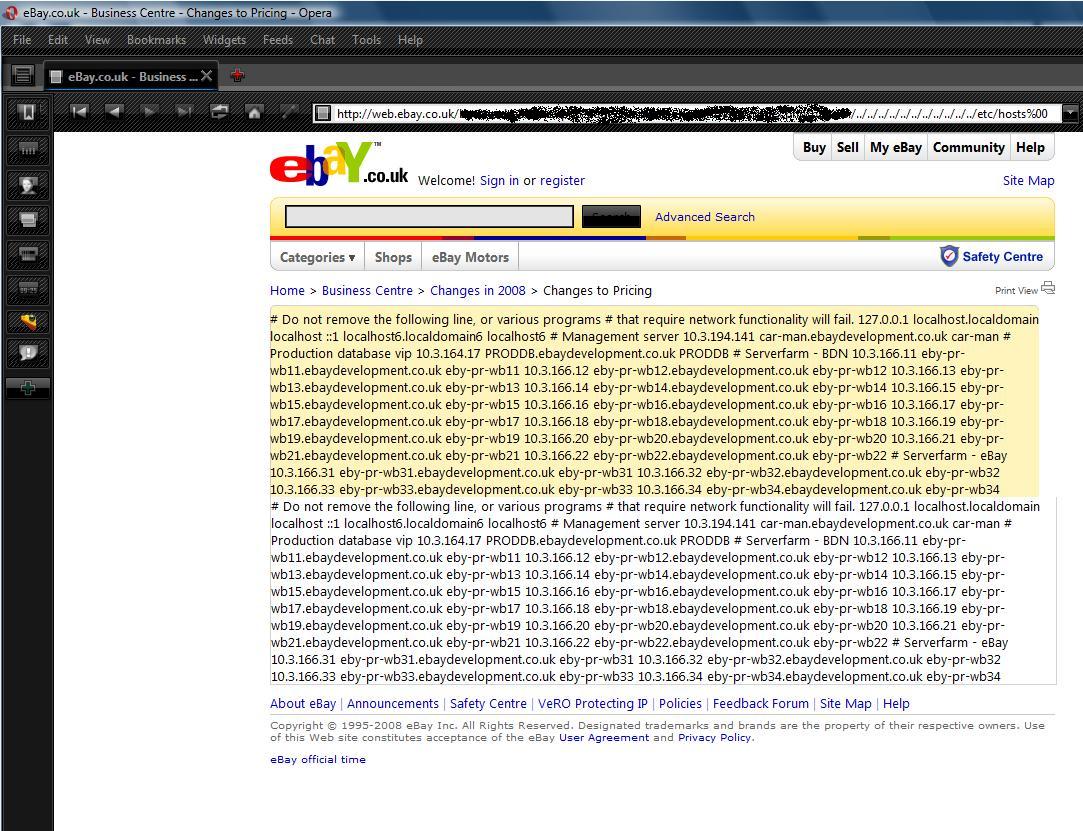1083x831 pixels.
Task: Open the Chat menu
Action: [x=323, y=40]
